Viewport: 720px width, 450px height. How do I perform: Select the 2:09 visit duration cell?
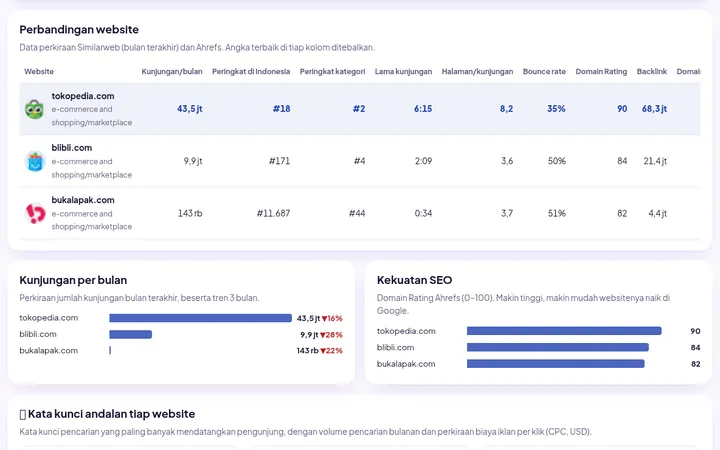click(x=423, y=161)
